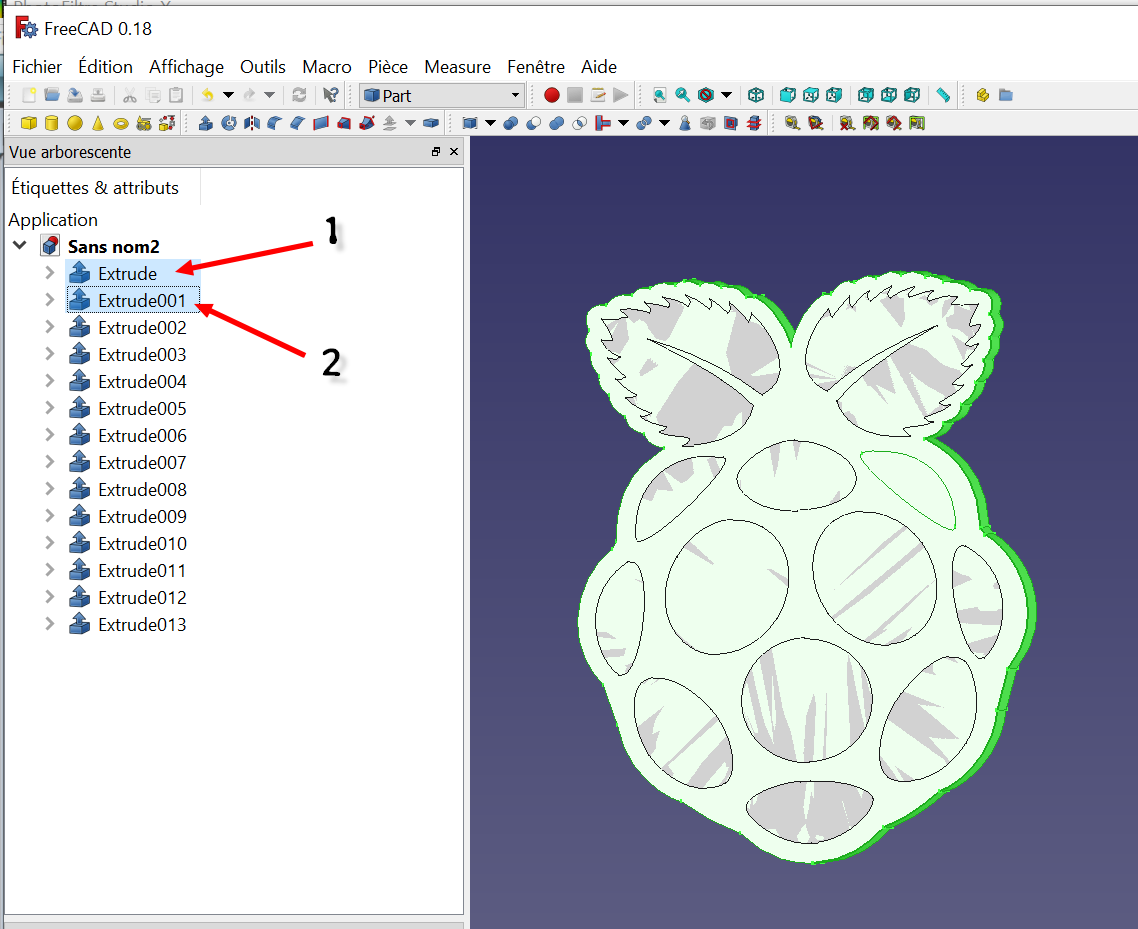1138x929 pixels.
Task: Switch to front view cube icon
Action: 787,95
